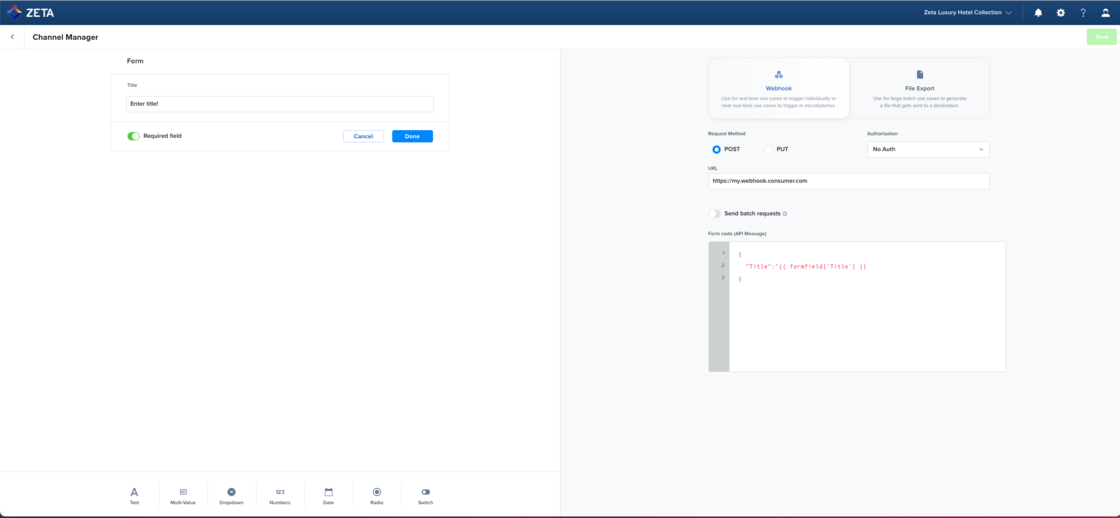The width and height of the screenshot is (1120, 518).
Task: Expand the Zeta Luxury Hotel Collection selector
Action: pyautogui.click(x=967, y=13)
